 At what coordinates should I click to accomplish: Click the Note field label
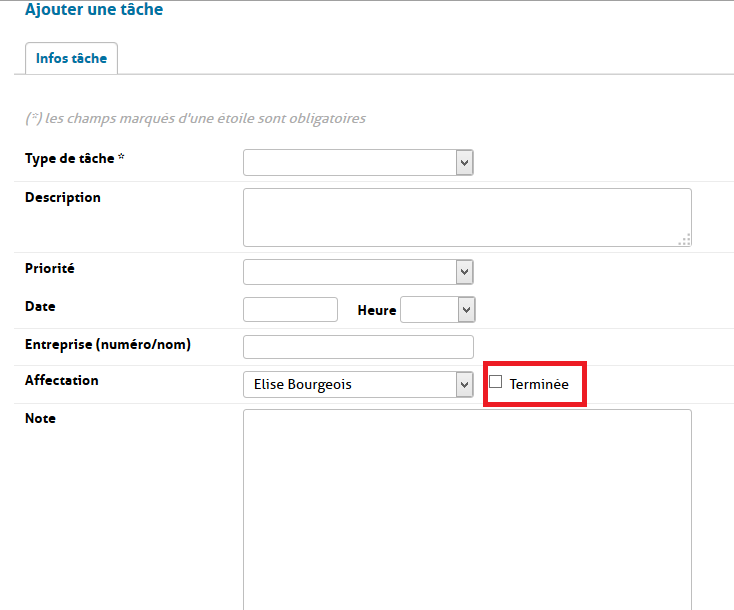point(40,418)
